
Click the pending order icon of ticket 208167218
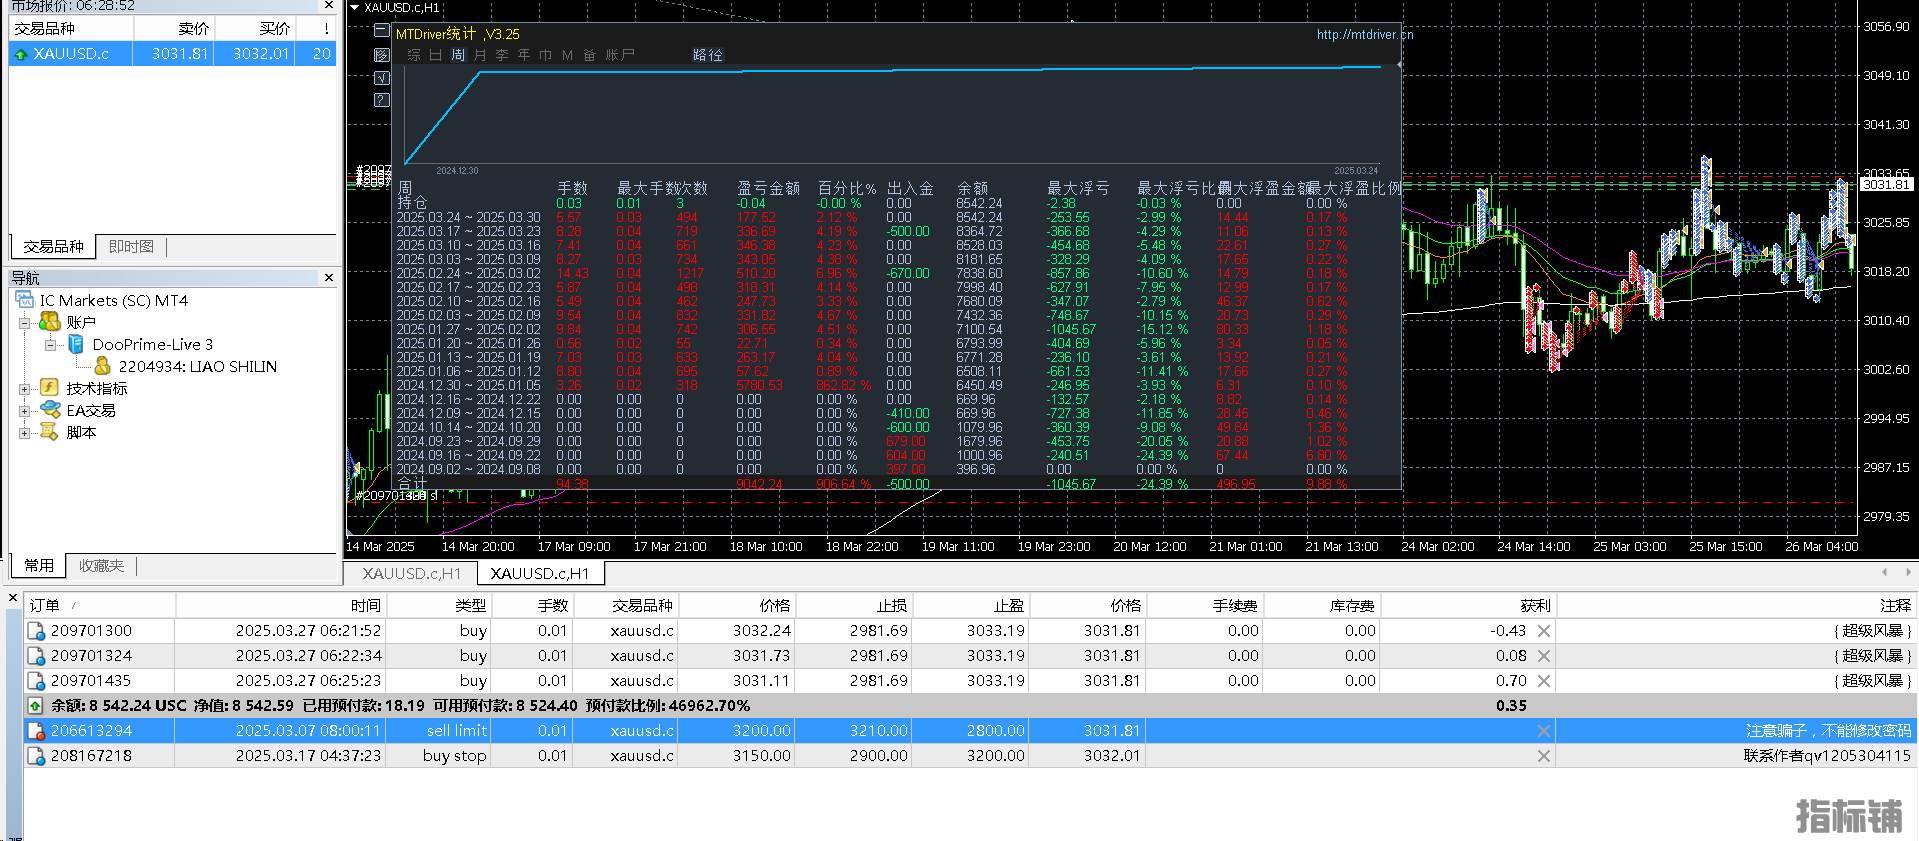click(36, 756)
